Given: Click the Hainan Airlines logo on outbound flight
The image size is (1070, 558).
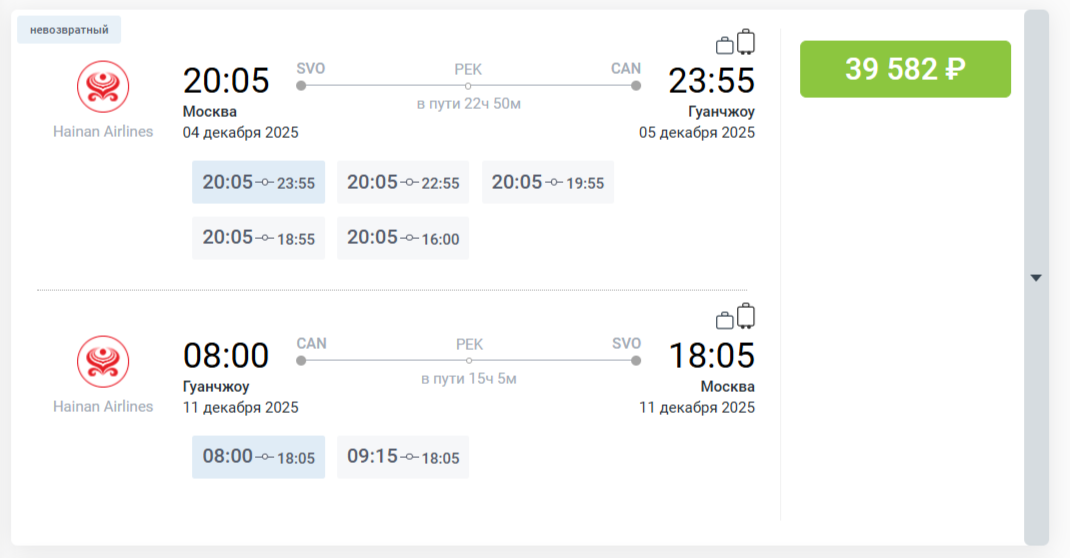Looking at the screenshot, I should point(103,87).
